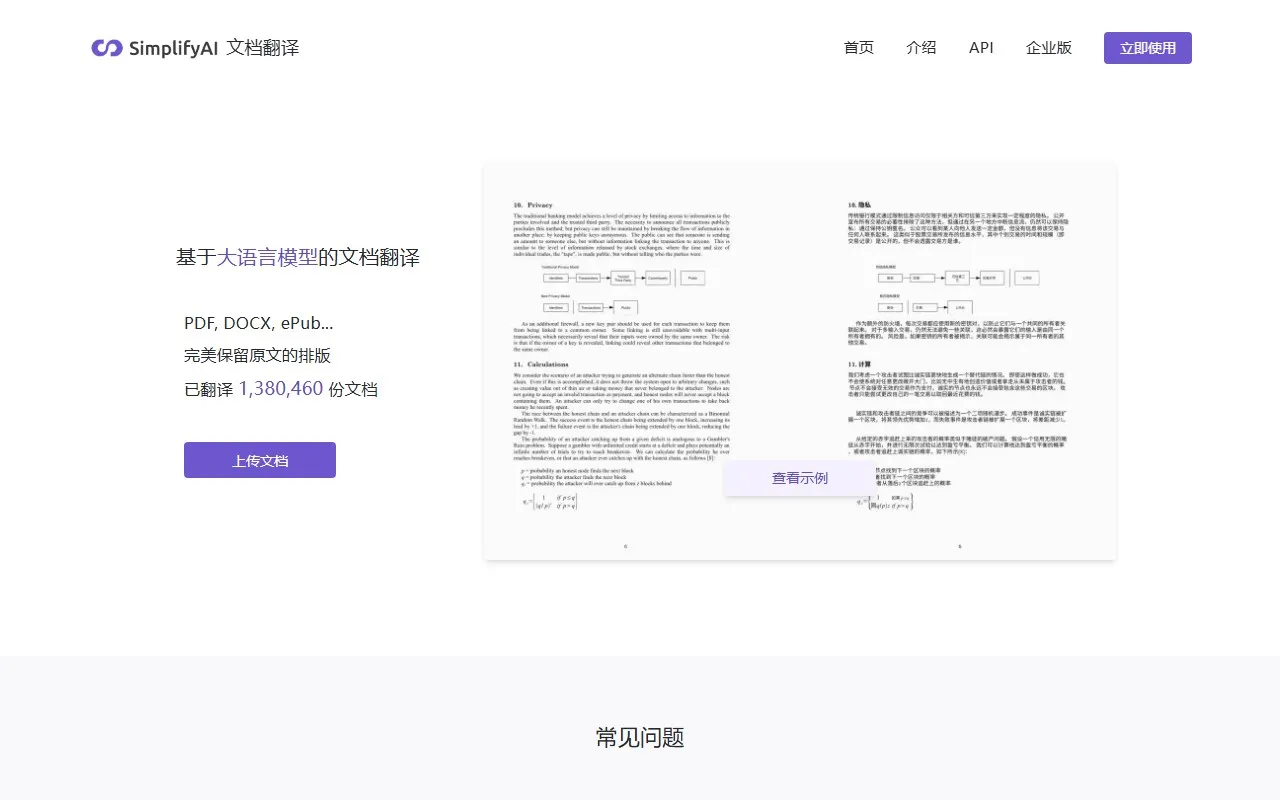Click the 查看示例 example button
1280x800 pixels.
click(799, 478)
